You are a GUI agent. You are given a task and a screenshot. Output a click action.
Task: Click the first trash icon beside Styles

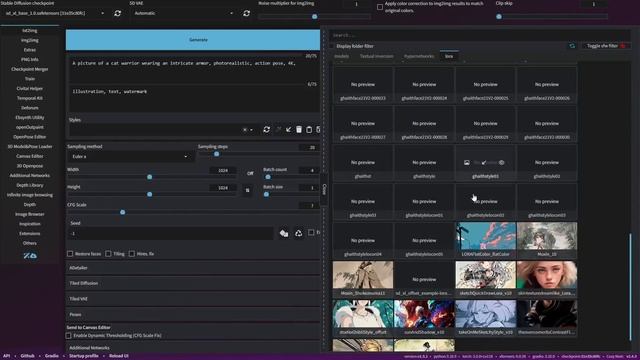tap(299, 129)
